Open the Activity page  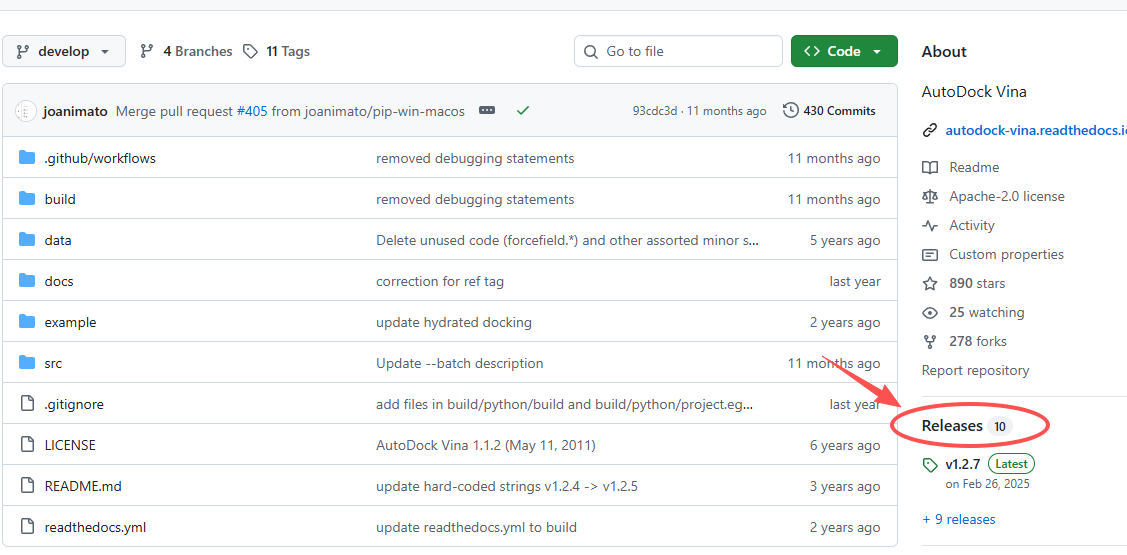[x=971, y=225]
